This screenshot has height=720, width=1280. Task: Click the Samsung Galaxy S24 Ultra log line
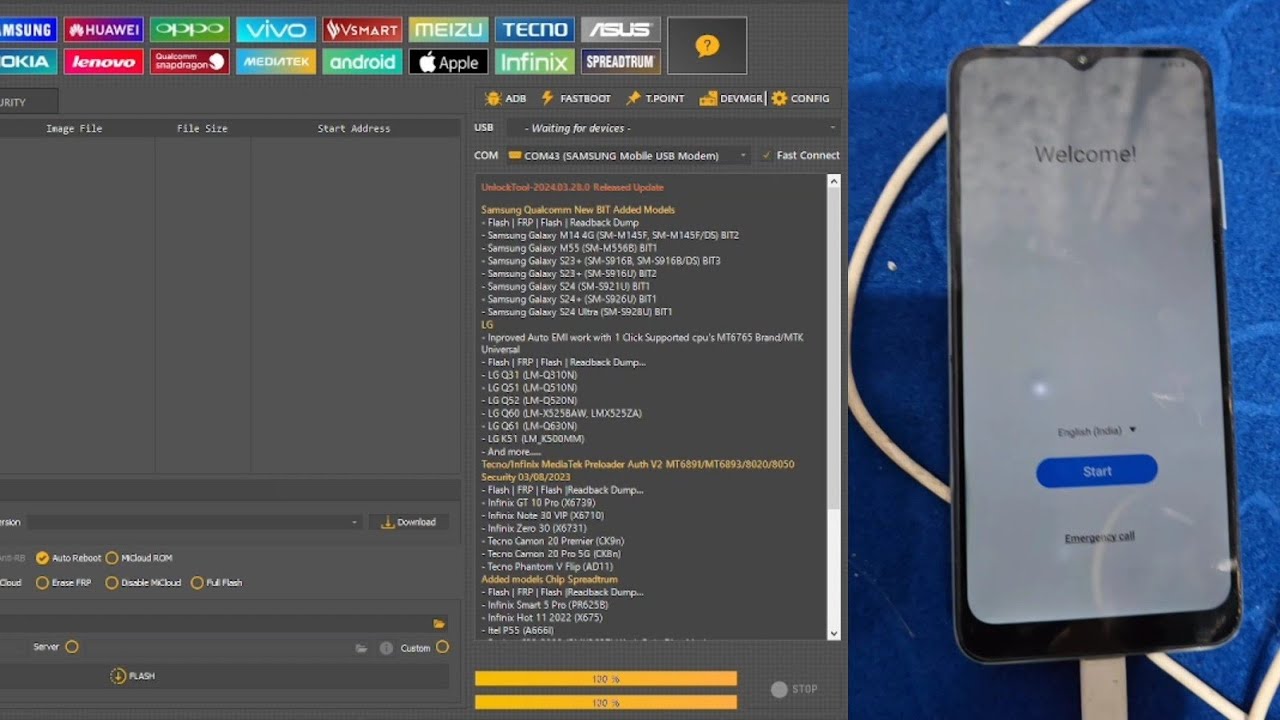tap(577, 312)
